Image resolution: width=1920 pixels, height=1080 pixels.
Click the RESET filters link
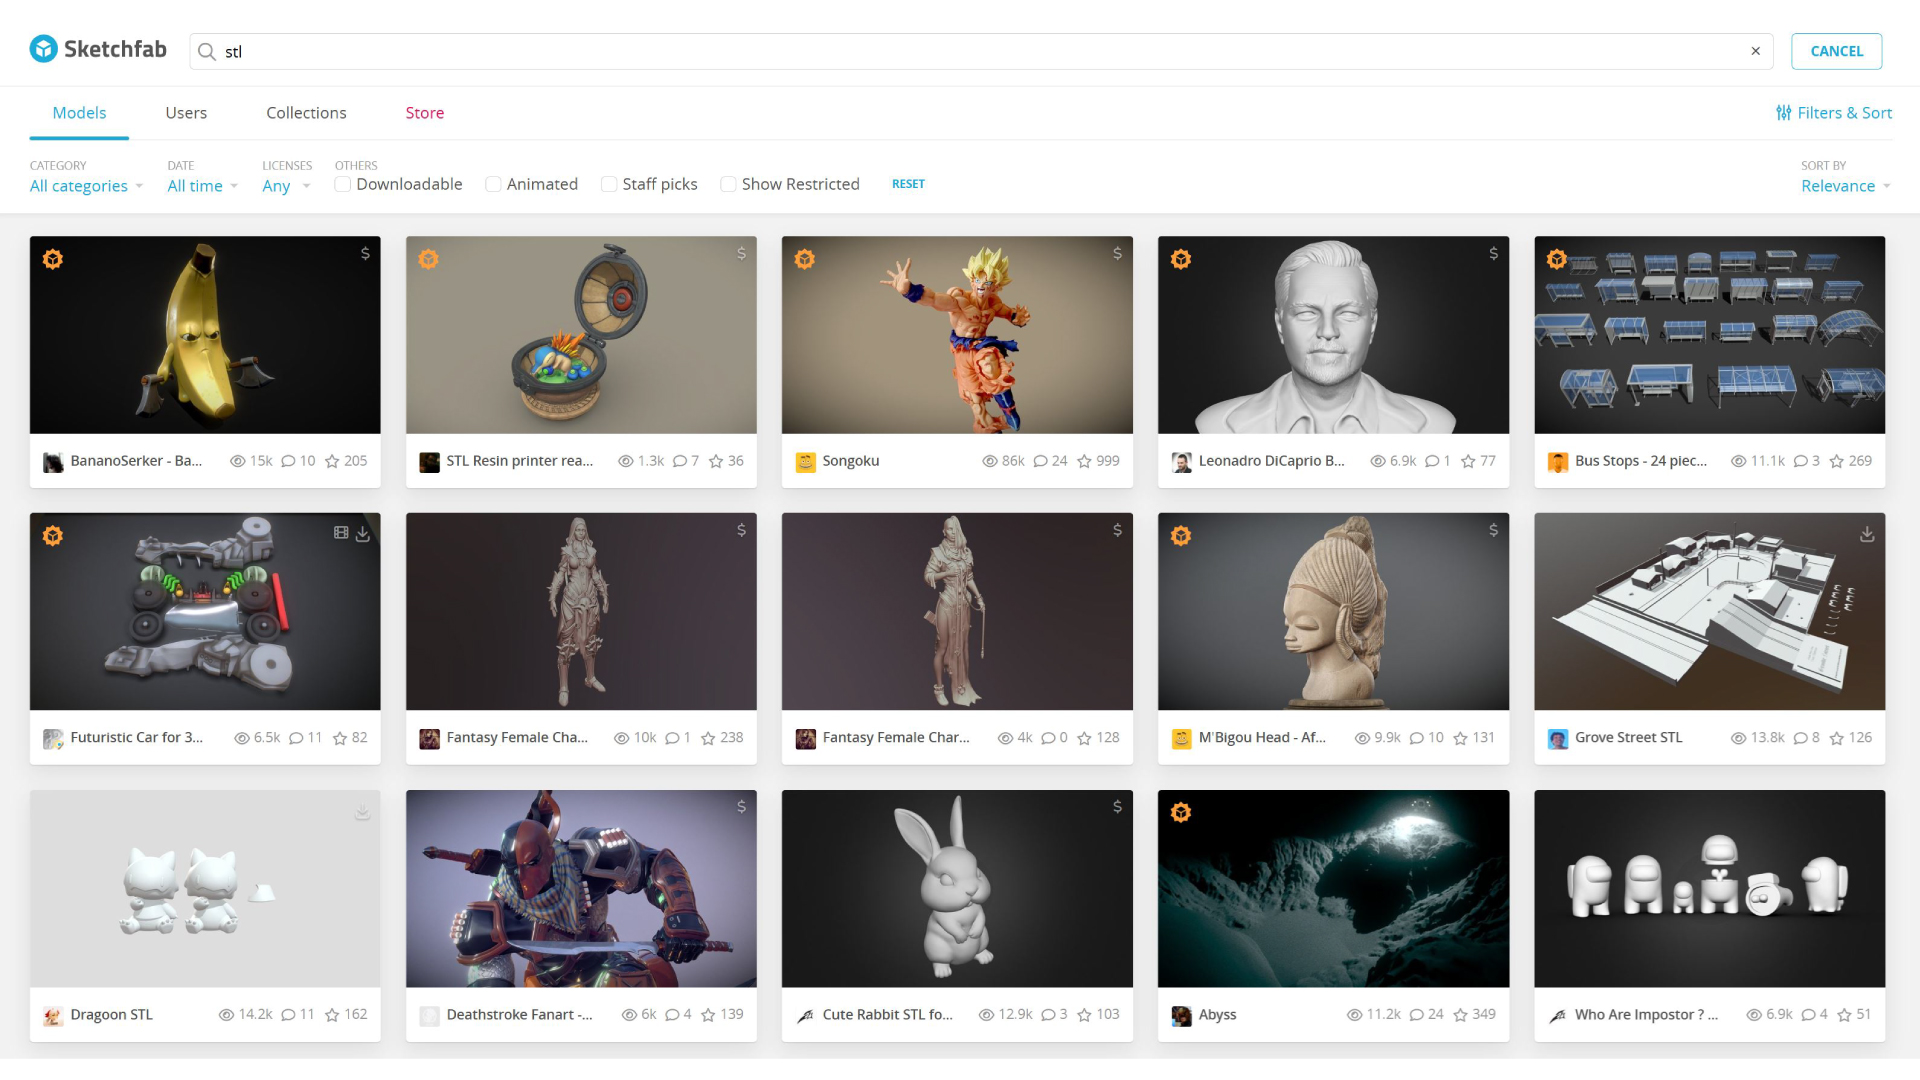pos(908,184)
